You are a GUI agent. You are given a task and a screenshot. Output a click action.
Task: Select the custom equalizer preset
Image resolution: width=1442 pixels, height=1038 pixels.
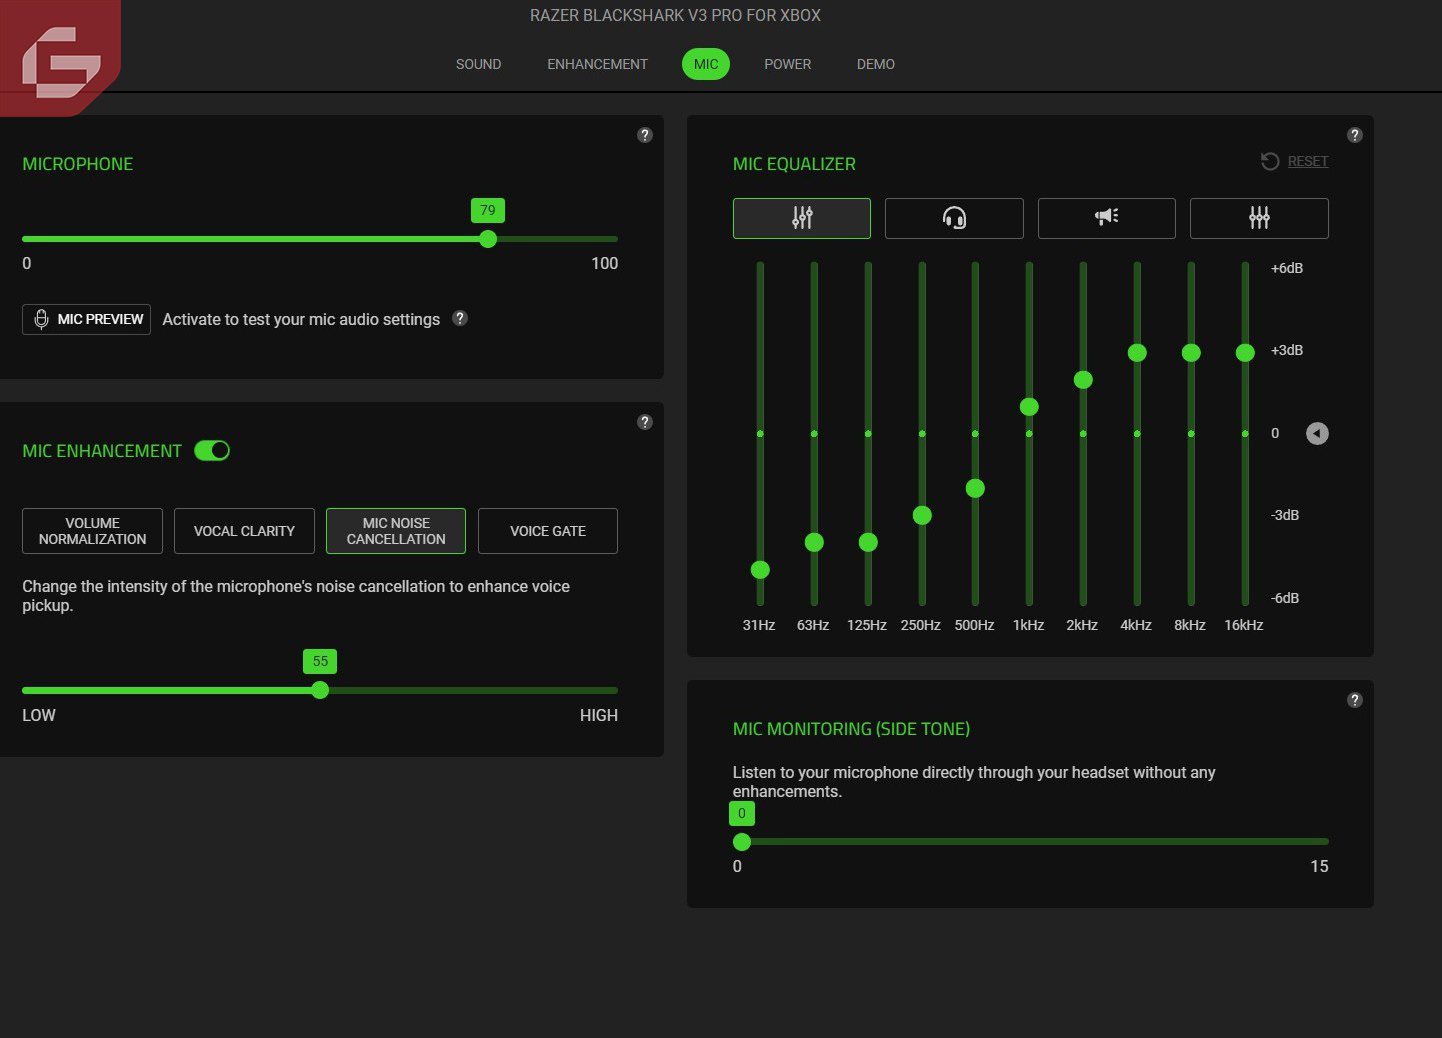point(1259,218)
